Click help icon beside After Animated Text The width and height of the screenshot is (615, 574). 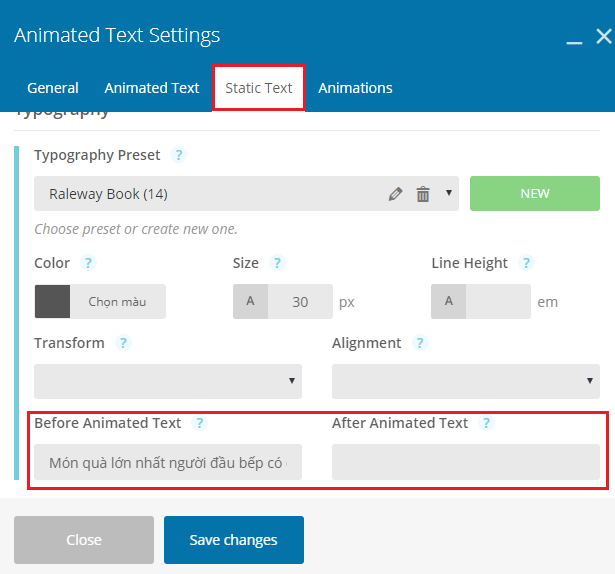[x=486, y=423]
